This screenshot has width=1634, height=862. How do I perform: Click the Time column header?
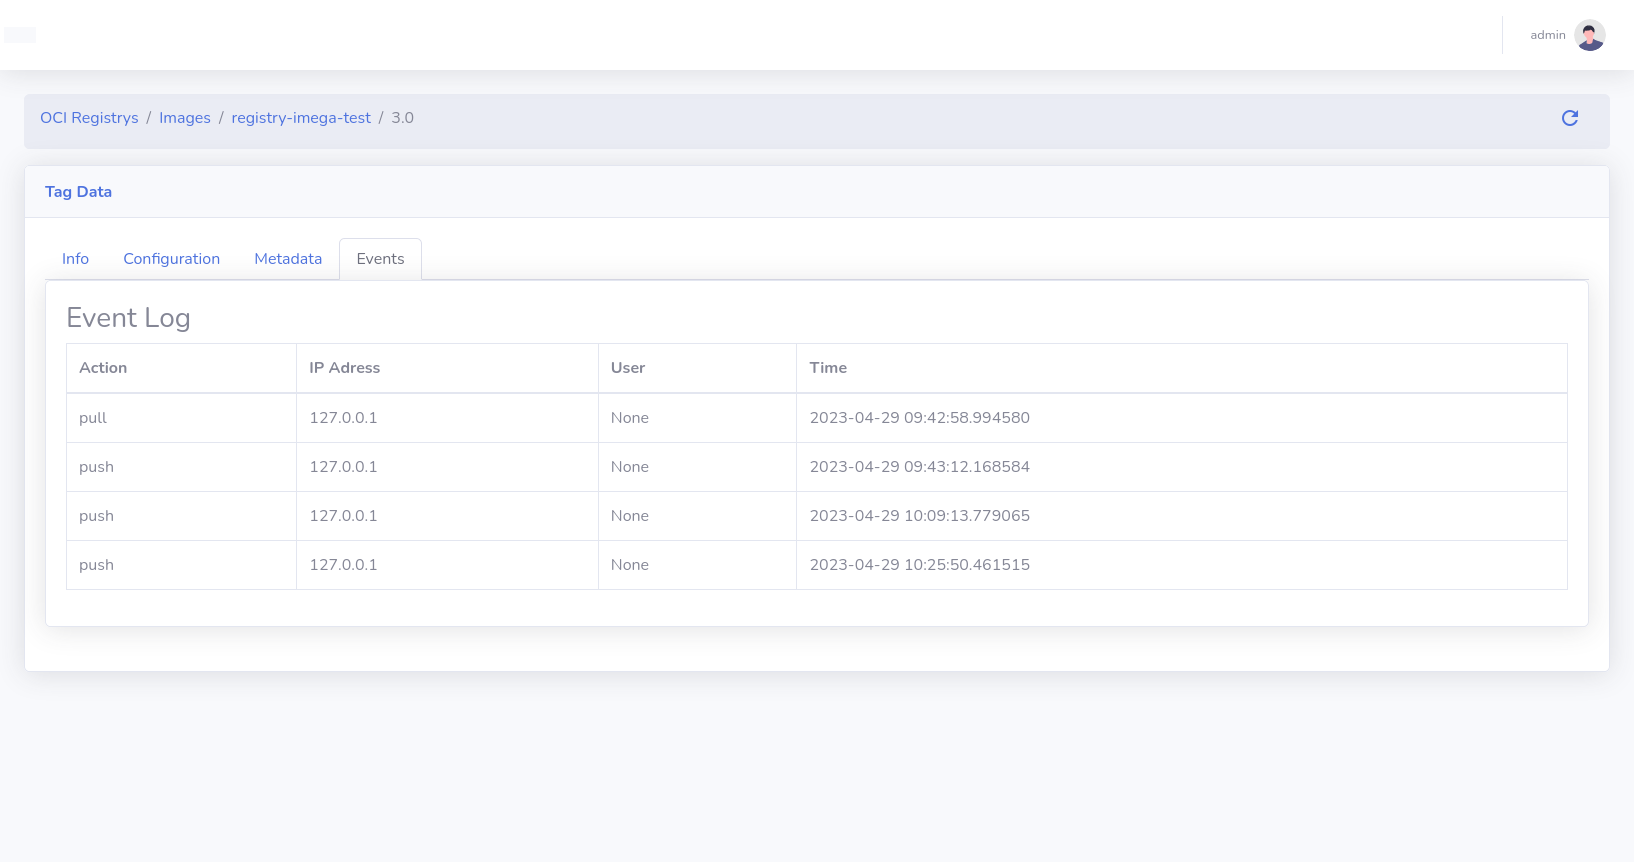tap(828, 368)
